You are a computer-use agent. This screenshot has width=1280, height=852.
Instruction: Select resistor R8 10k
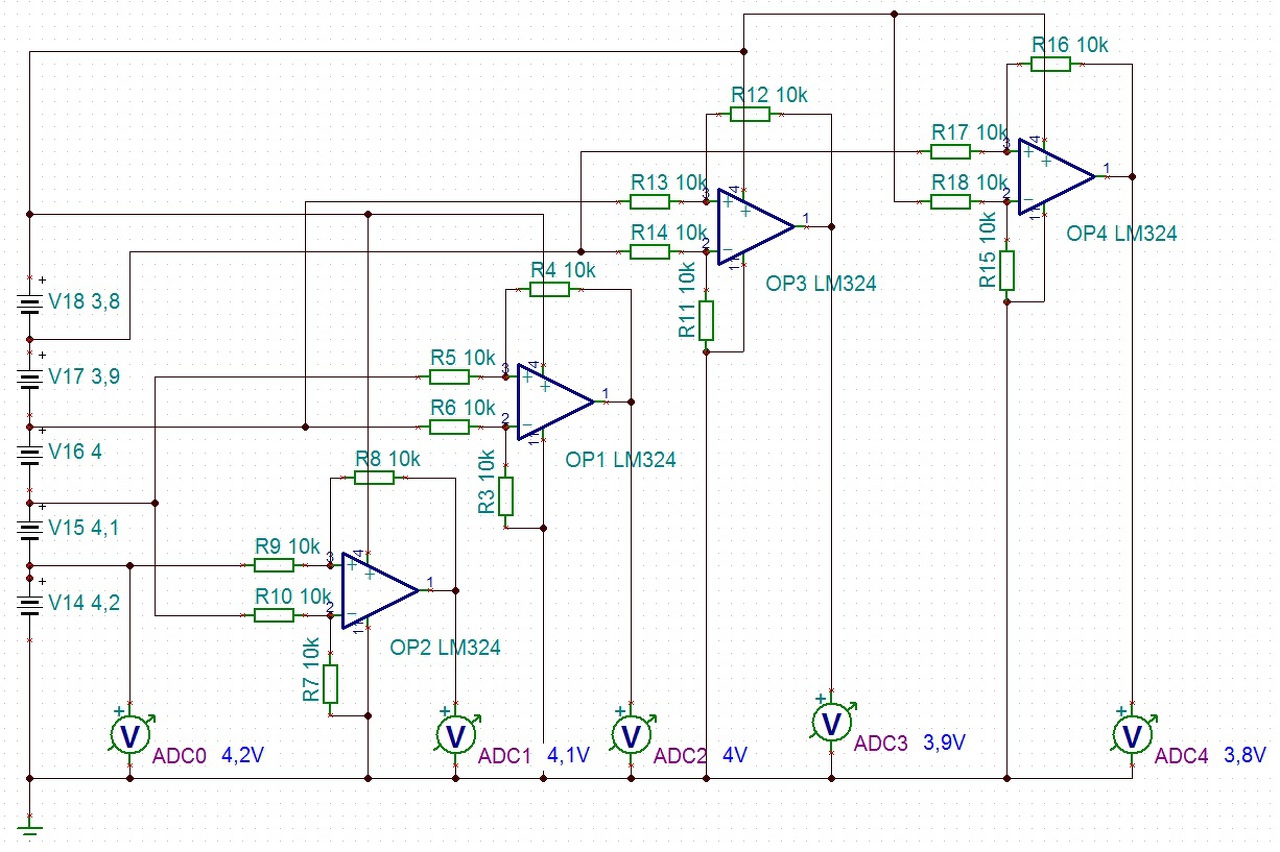point(374,478)
